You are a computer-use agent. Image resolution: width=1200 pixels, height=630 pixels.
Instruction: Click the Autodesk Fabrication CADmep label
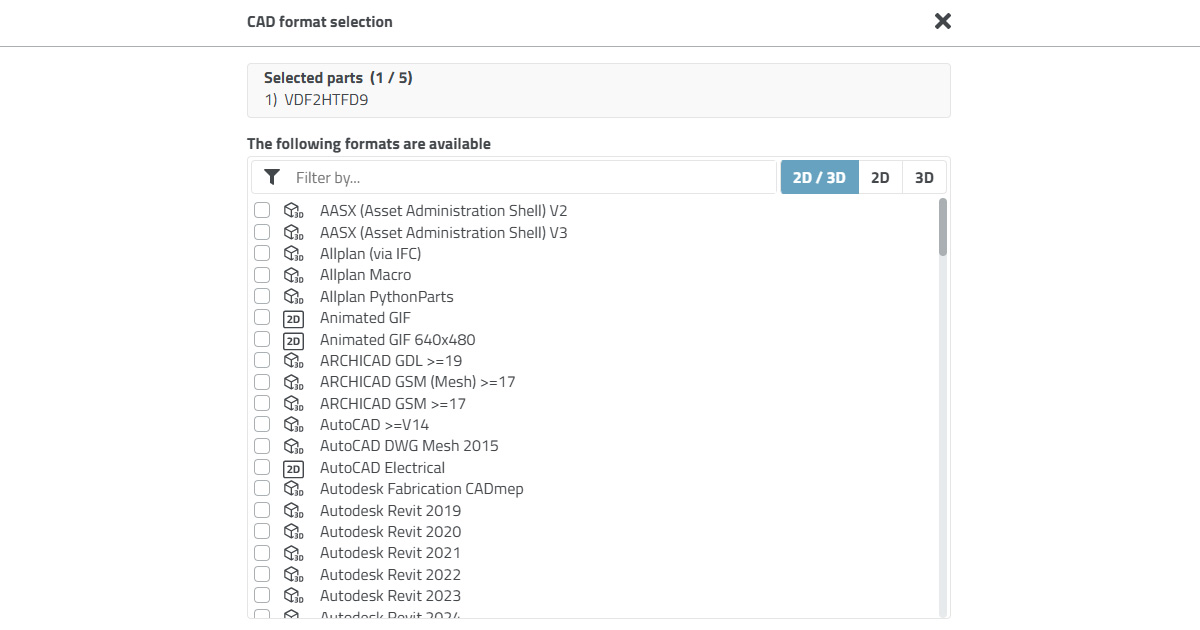pyautogui.click(x=421, y=489)
